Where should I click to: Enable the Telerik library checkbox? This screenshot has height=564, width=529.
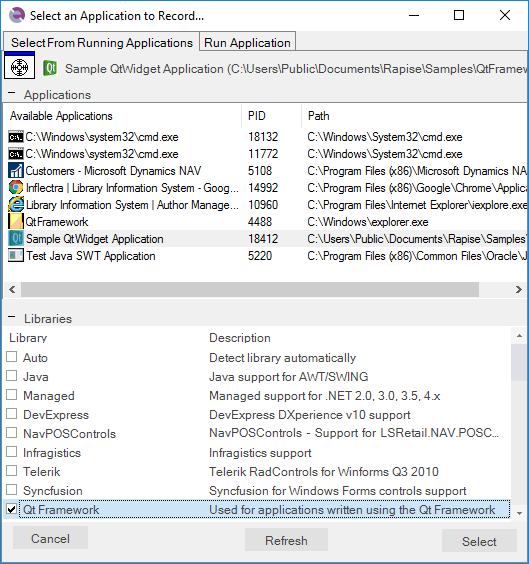pyautogui.click(x=12, y=471)
